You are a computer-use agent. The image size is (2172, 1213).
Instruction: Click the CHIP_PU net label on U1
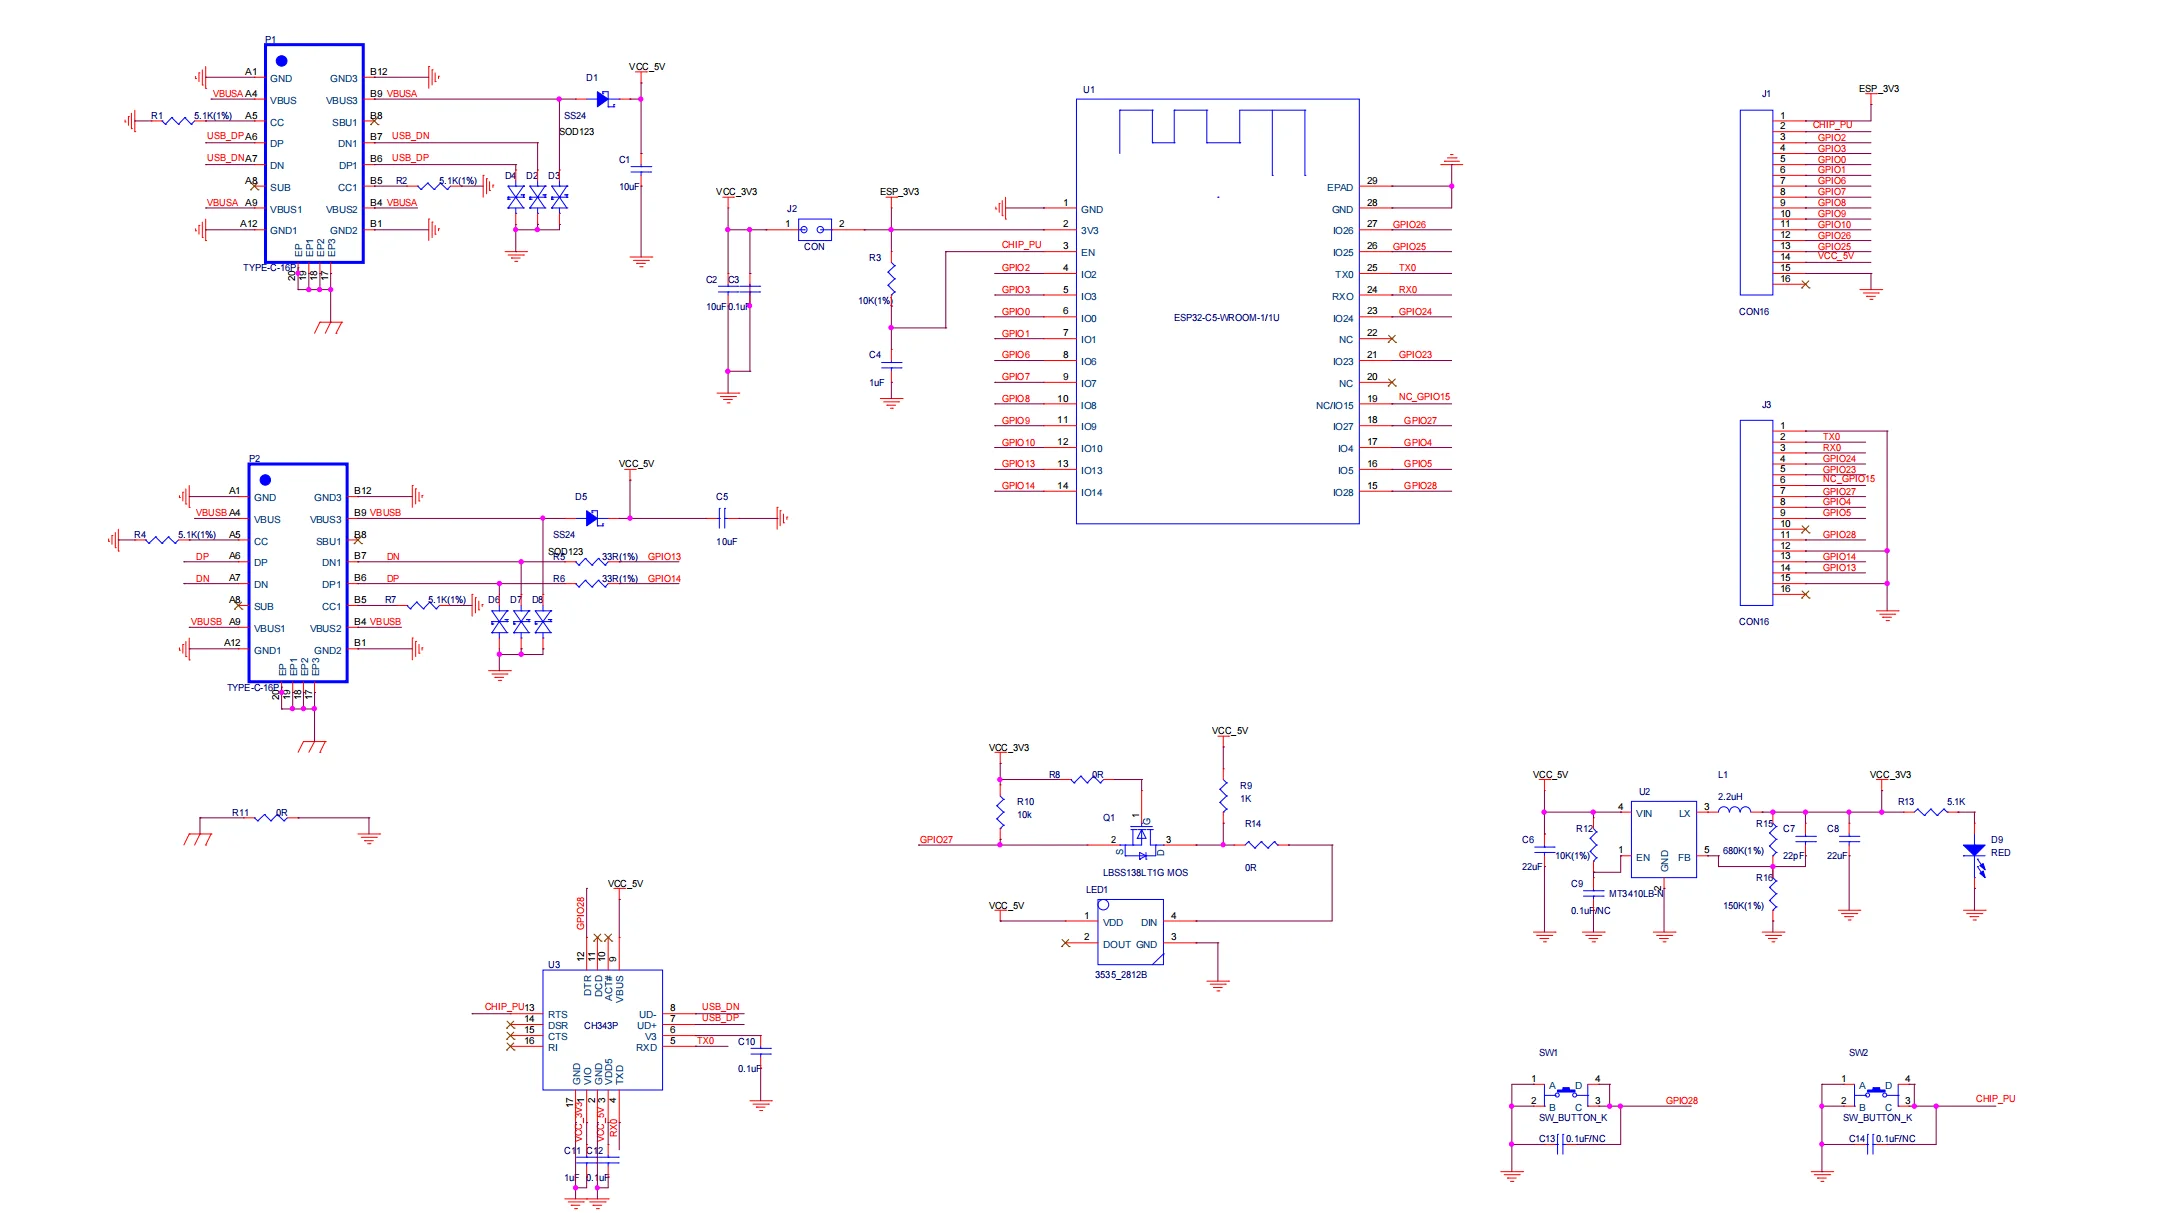click(1021, 245)
